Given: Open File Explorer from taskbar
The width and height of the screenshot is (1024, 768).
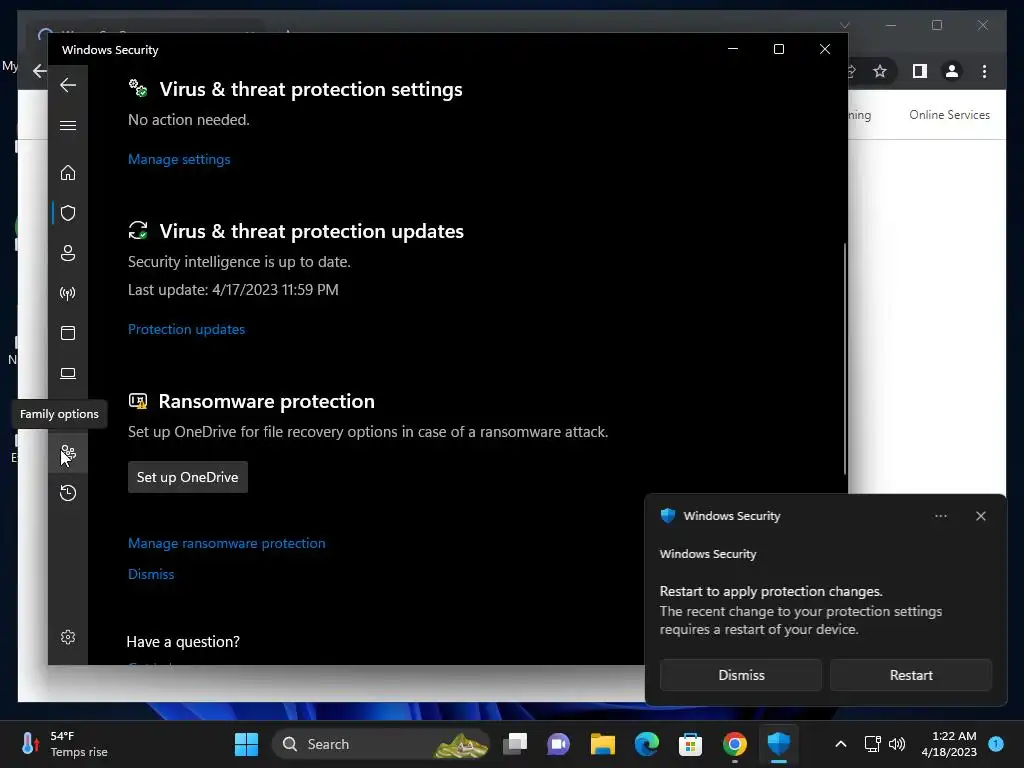Looking at the screenshot, I should tap(602, 744).
